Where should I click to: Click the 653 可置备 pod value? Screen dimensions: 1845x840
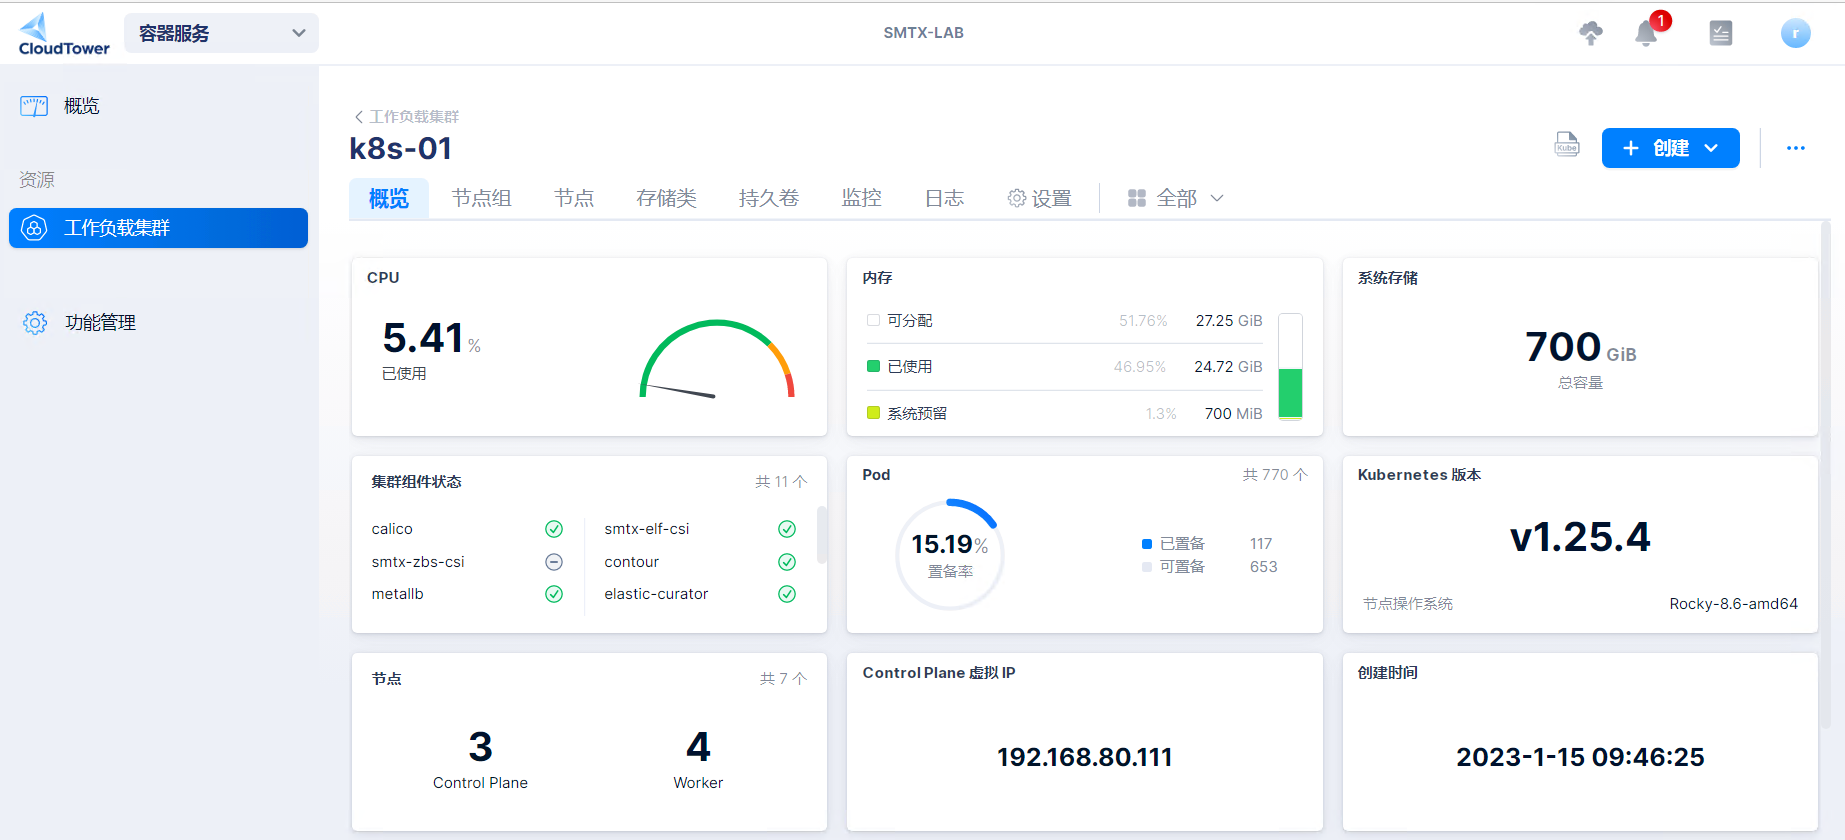point(1263,567)
